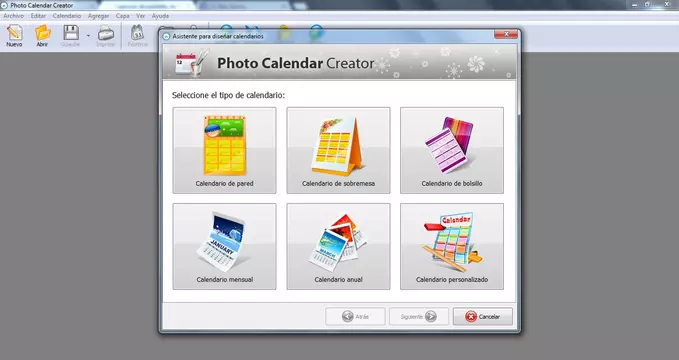This screenshot has width=679, height=360.
Task: Click the Atrás button
Action: point(355,317)
